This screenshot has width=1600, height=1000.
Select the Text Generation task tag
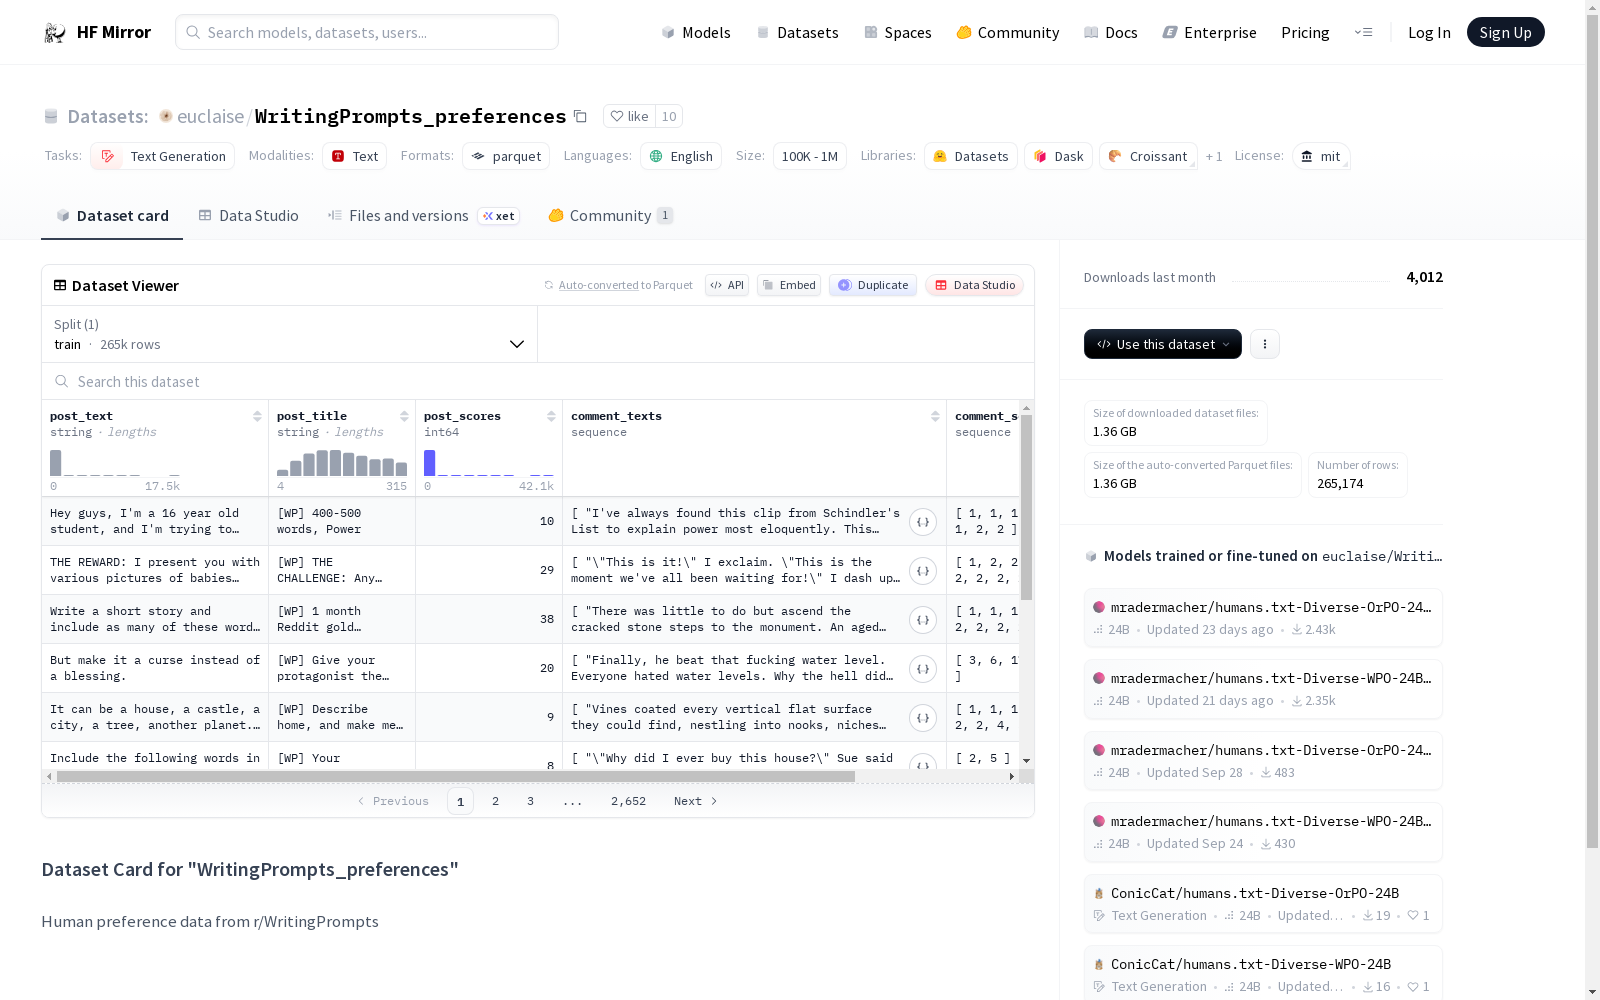[x=163, y=156]
